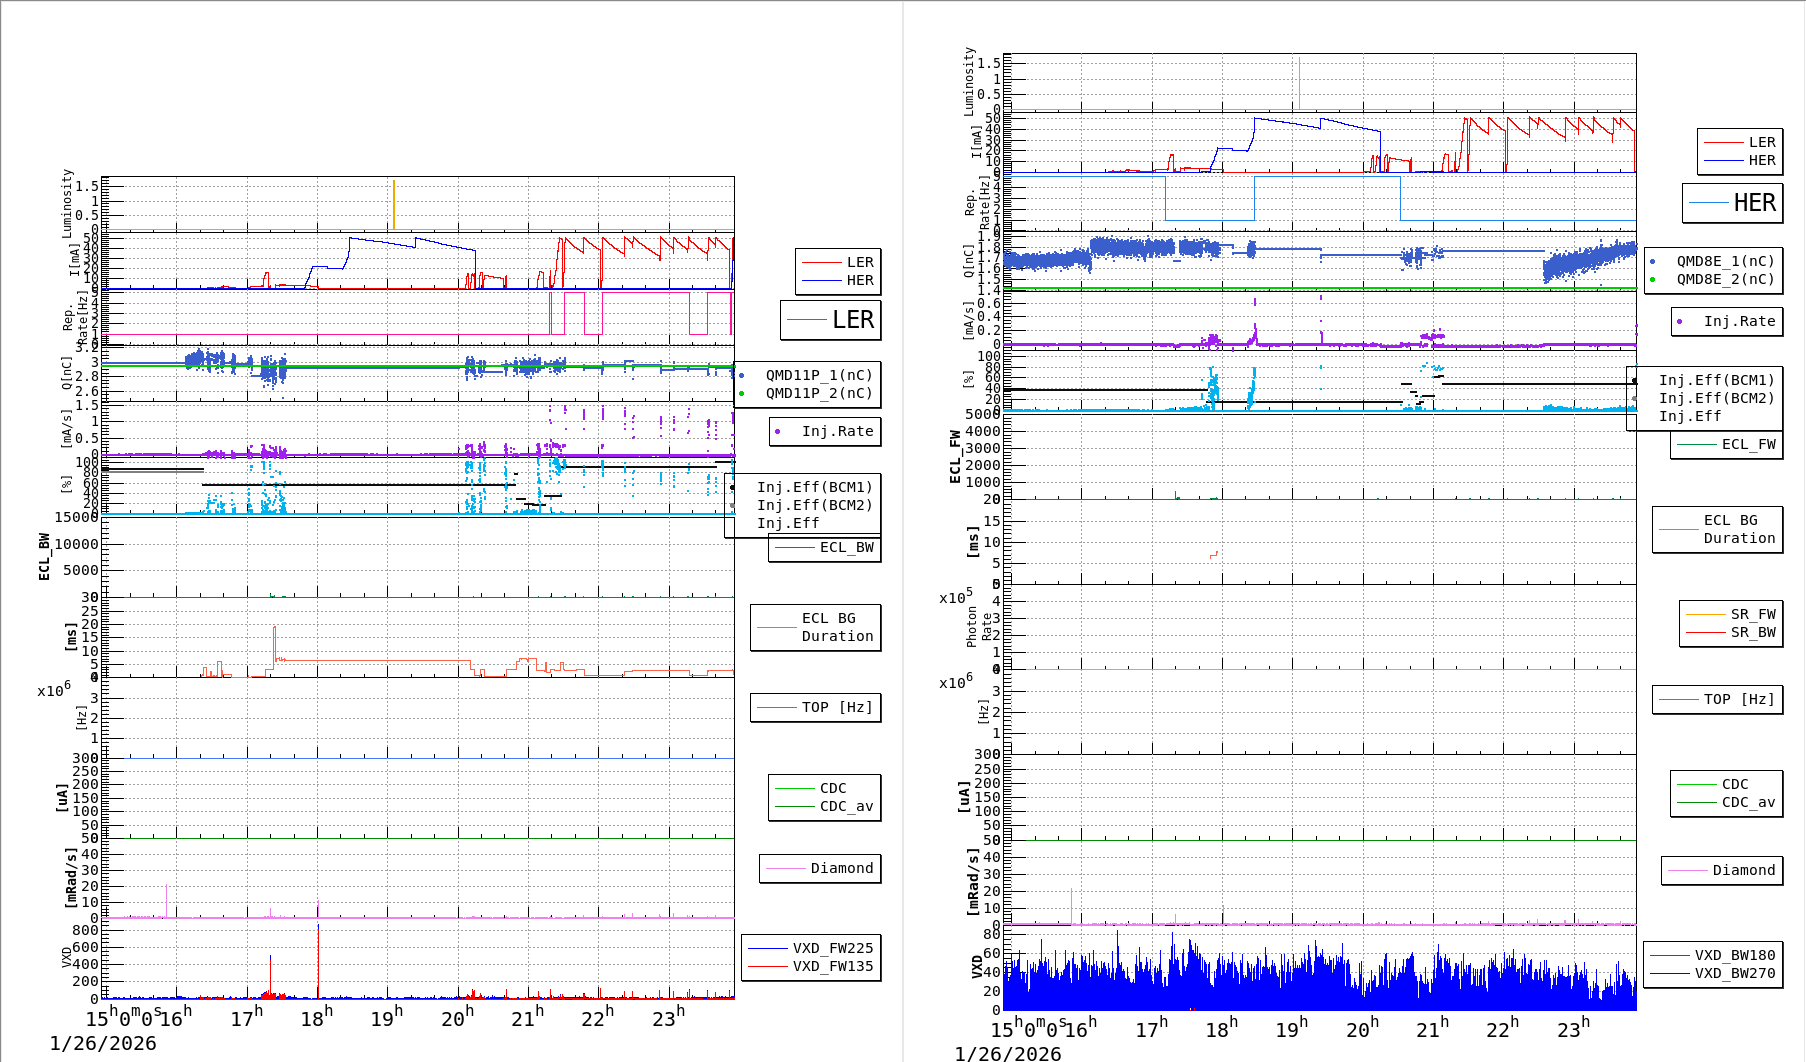Viewport: 1806px width, 1062px height.
Task: Click the QMD8E_1(nC) legend entry
Action: pyautogui.click(x=1724, y=261)
